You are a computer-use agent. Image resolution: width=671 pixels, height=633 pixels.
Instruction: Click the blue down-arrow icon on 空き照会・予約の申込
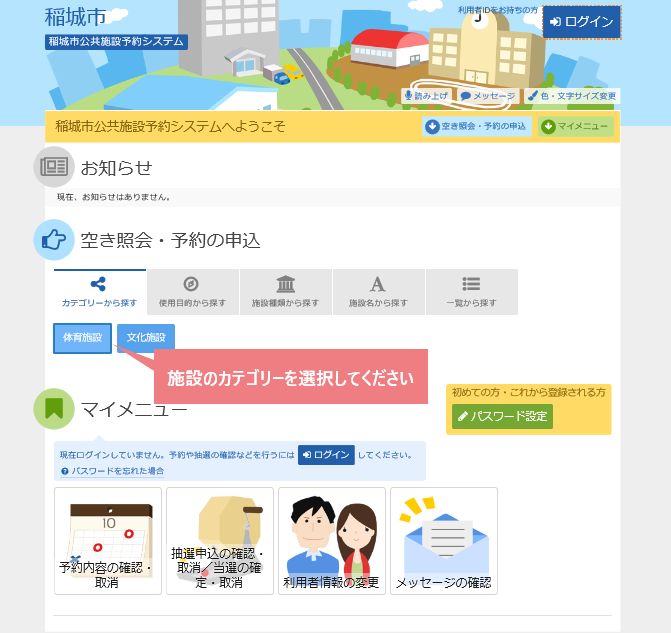[x=432, y=127]
